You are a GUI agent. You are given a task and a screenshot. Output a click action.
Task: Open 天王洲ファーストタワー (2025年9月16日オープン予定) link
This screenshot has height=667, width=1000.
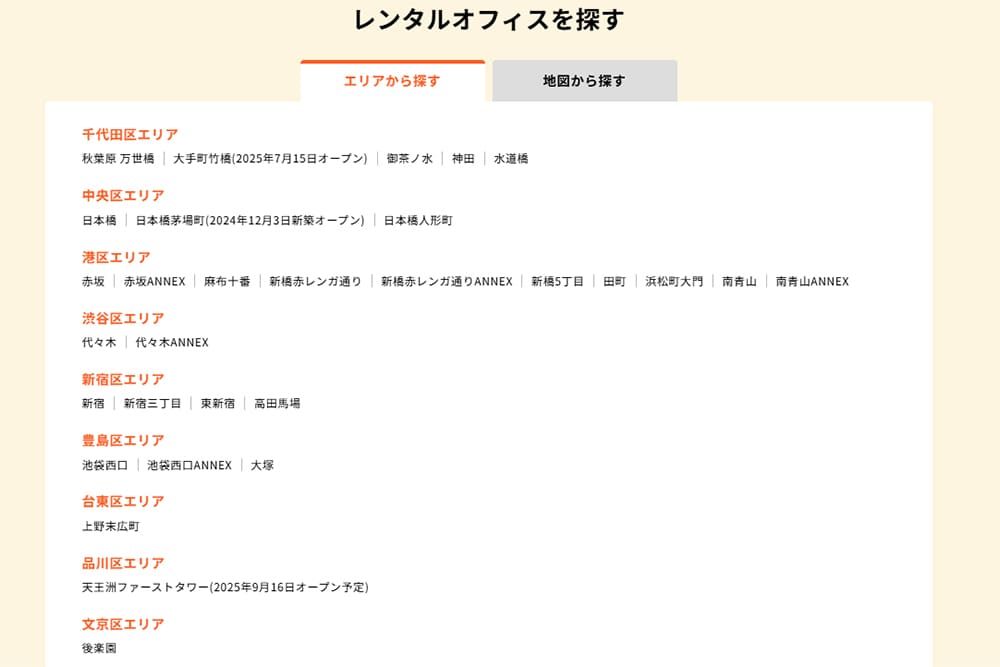point(225,587)
